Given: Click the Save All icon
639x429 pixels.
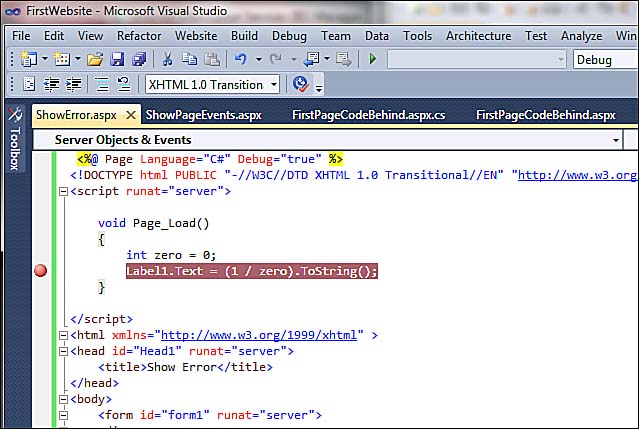Looking at the screenshot, I should 139,59.
